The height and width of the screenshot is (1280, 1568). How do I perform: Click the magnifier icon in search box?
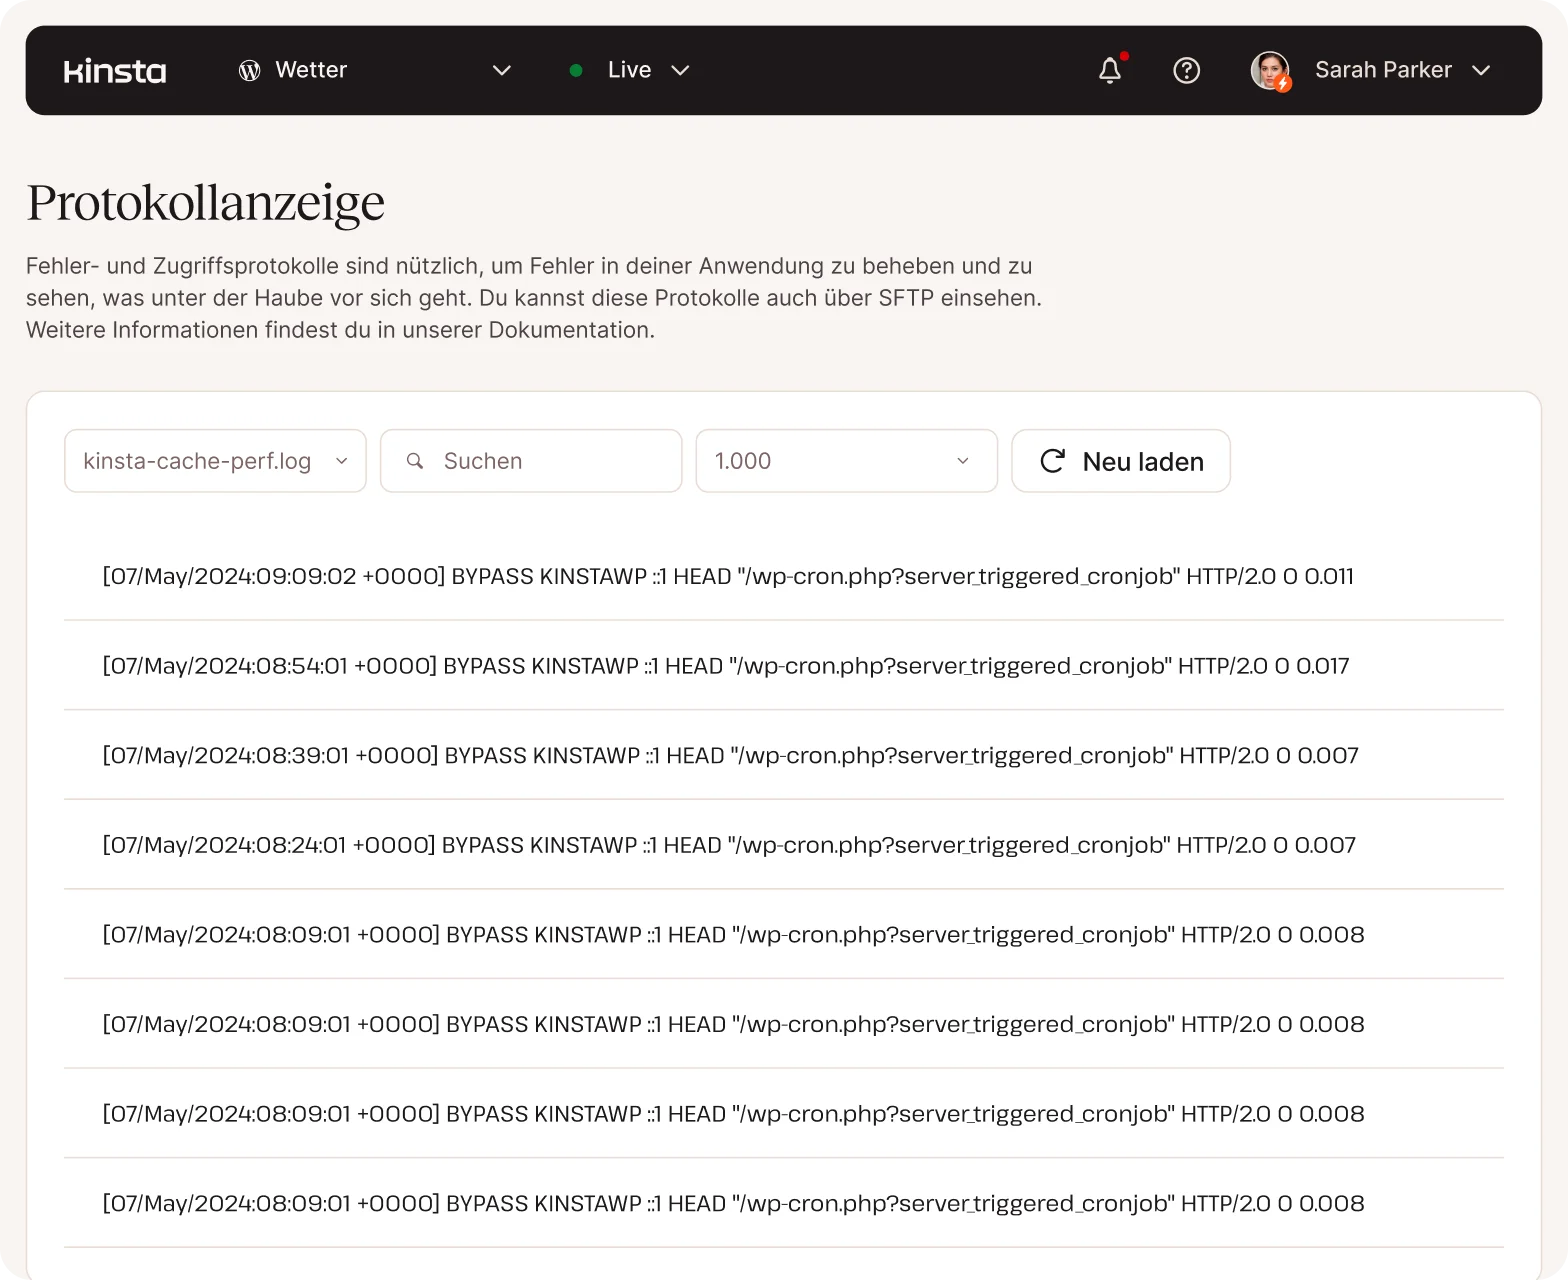415,461
